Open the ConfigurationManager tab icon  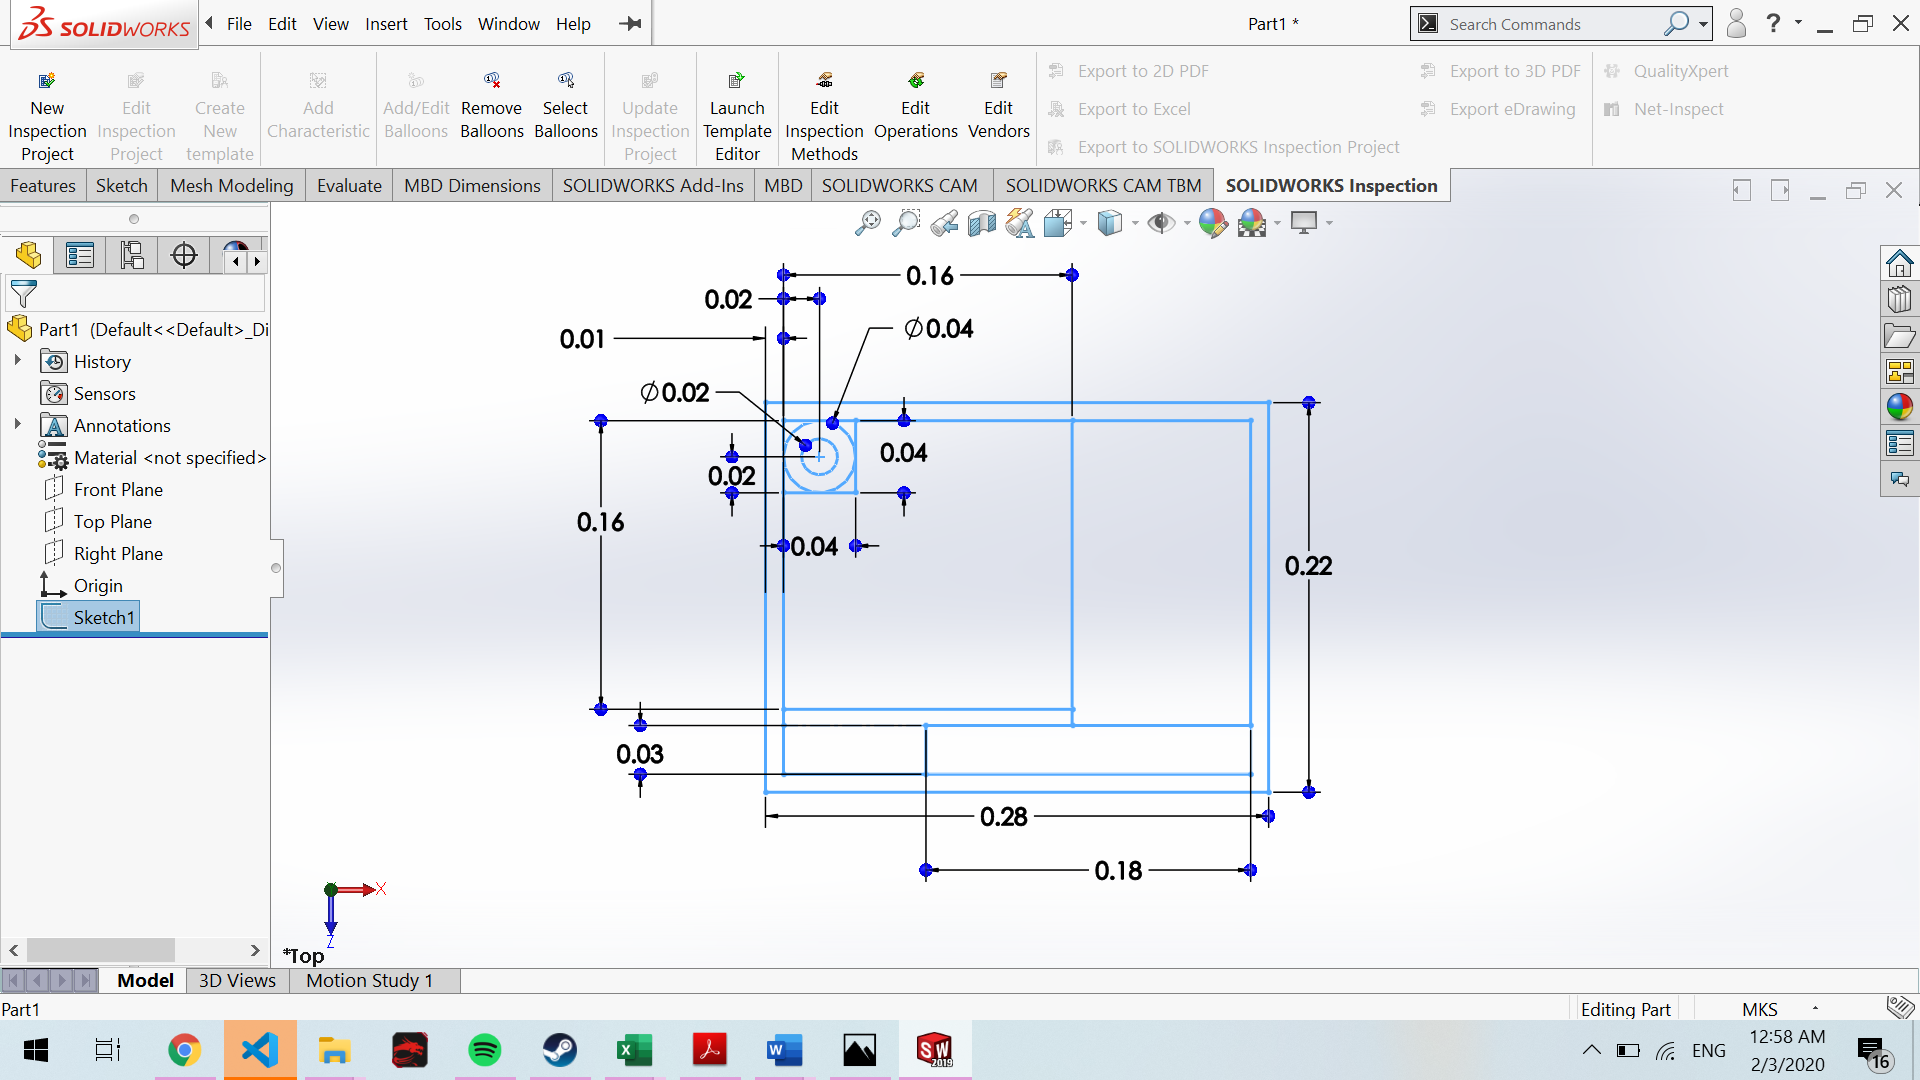click(132, 256)
